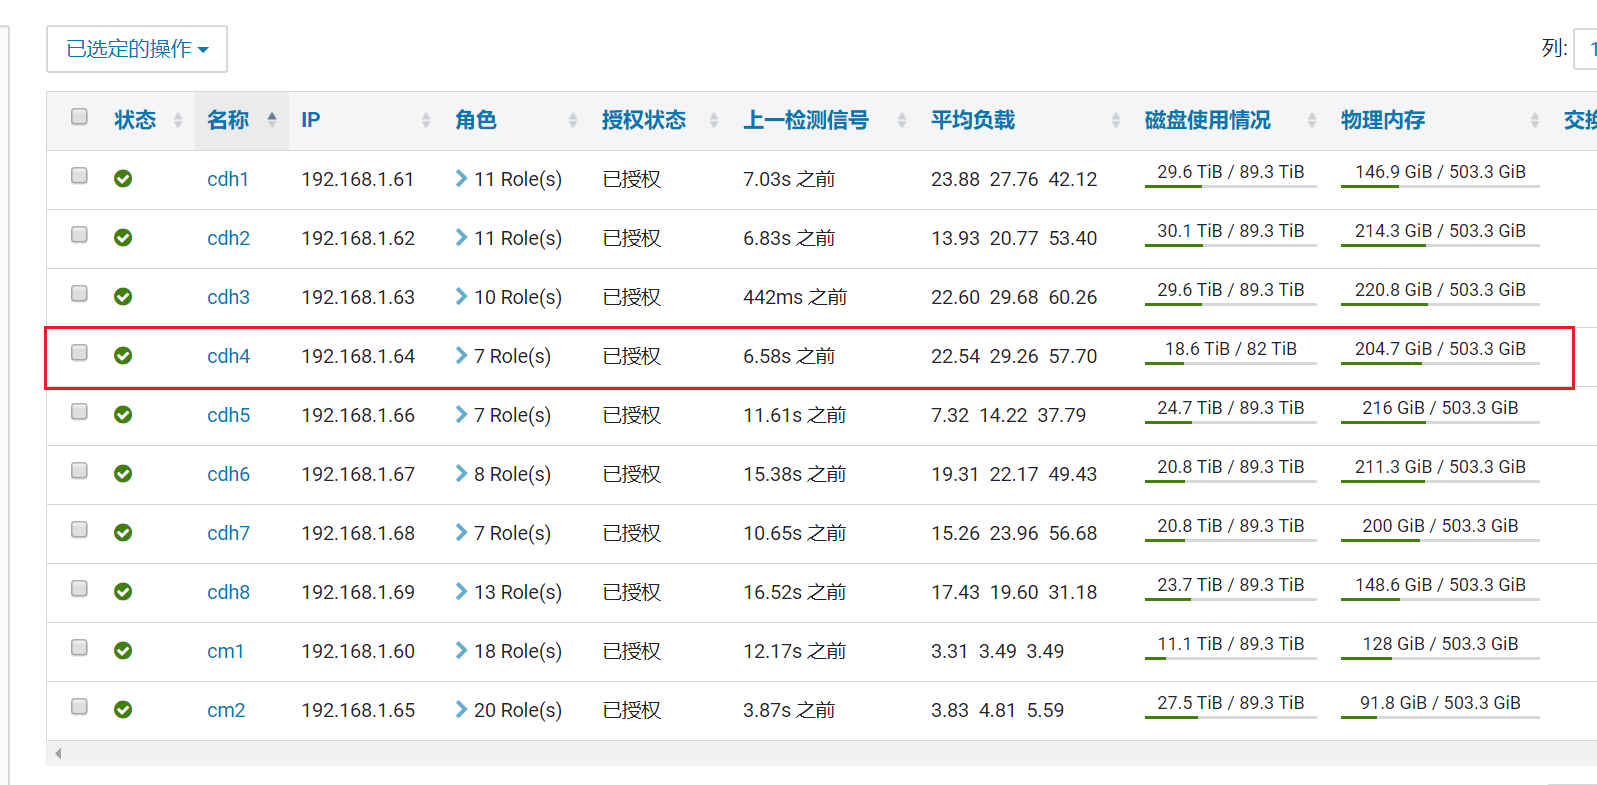Expand the 13 Role(s) list for cdh8

[508, 592]
